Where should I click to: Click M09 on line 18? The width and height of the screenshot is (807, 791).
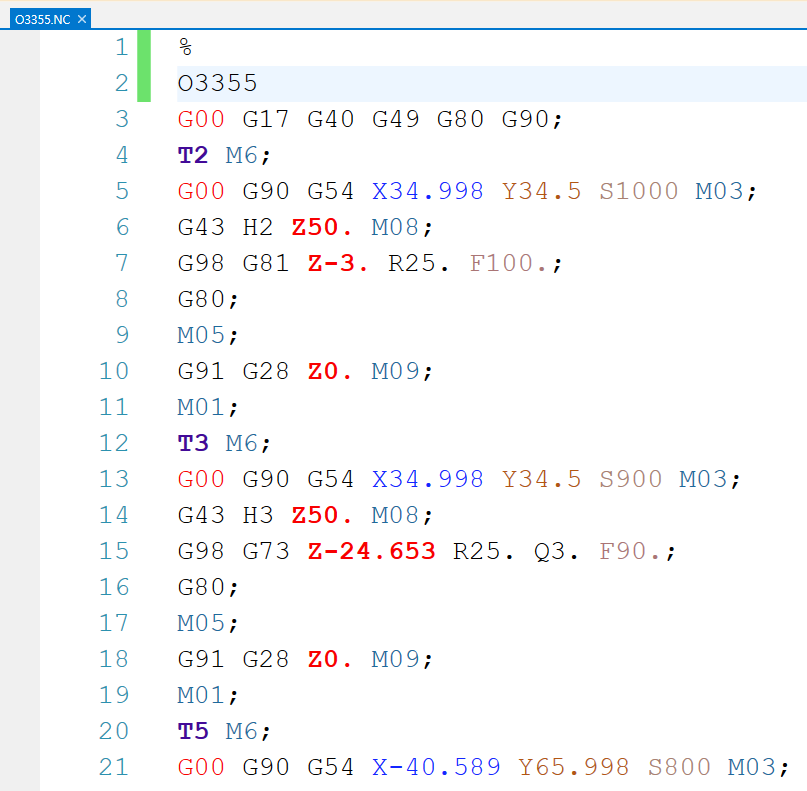click(395, 660)
